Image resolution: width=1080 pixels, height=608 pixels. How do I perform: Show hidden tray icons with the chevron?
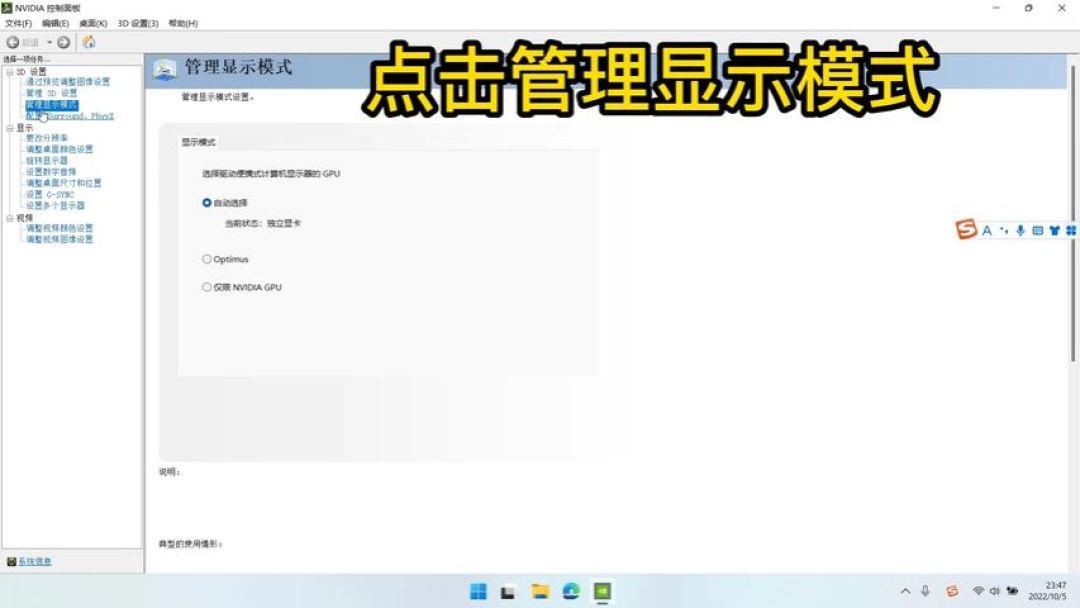(905, 591)
